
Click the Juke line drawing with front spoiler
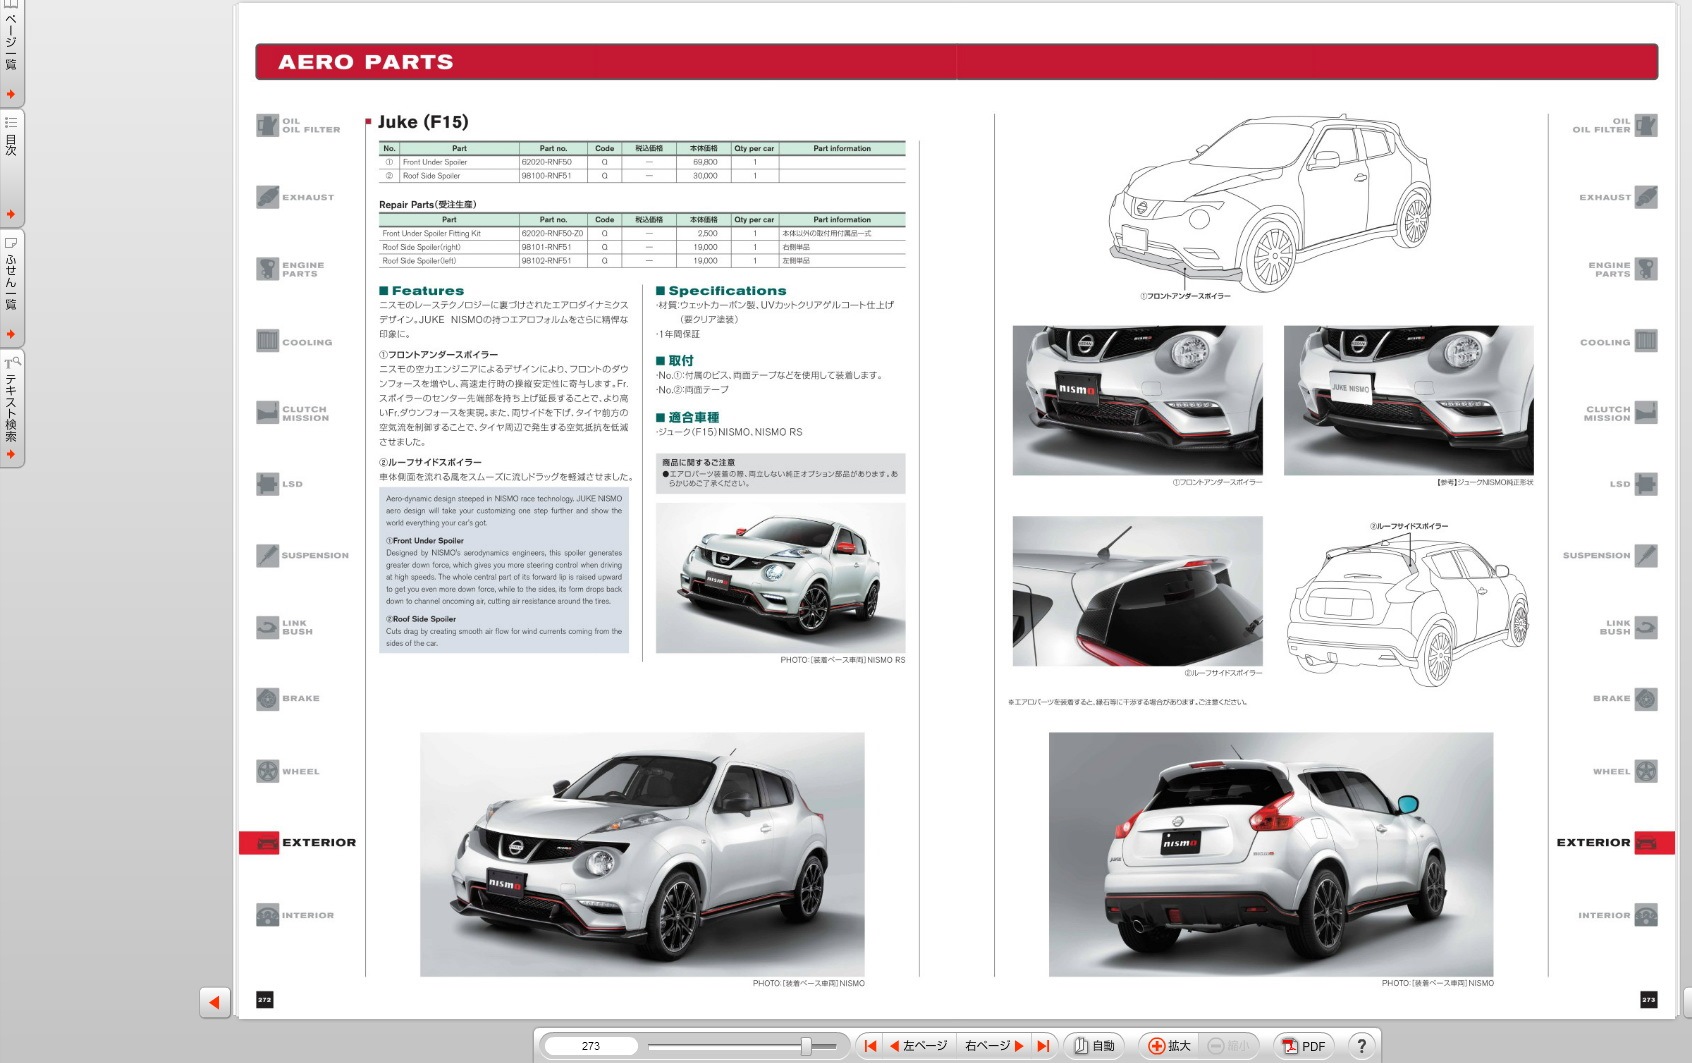coord(1270,202)
